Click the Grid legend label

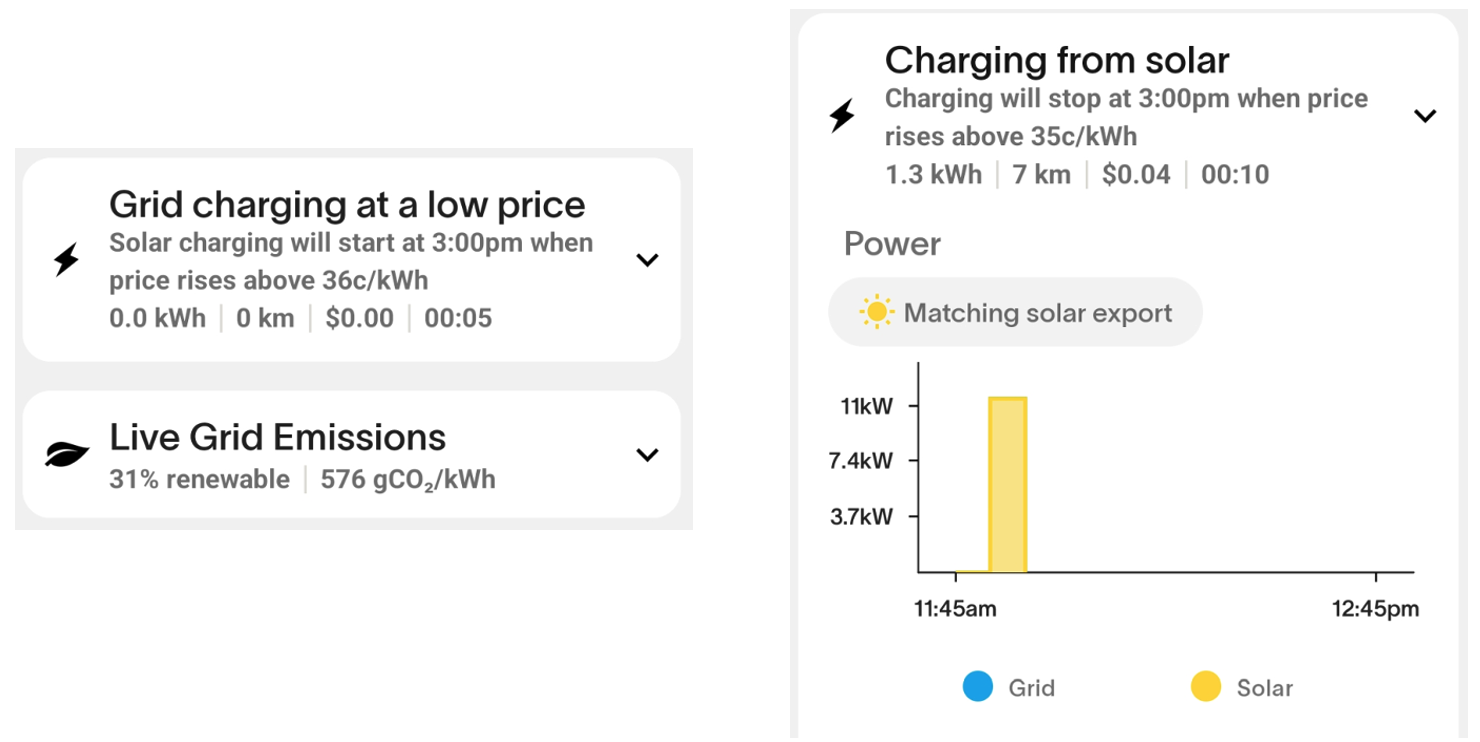pyautogui.click(x=1031, y=688)
